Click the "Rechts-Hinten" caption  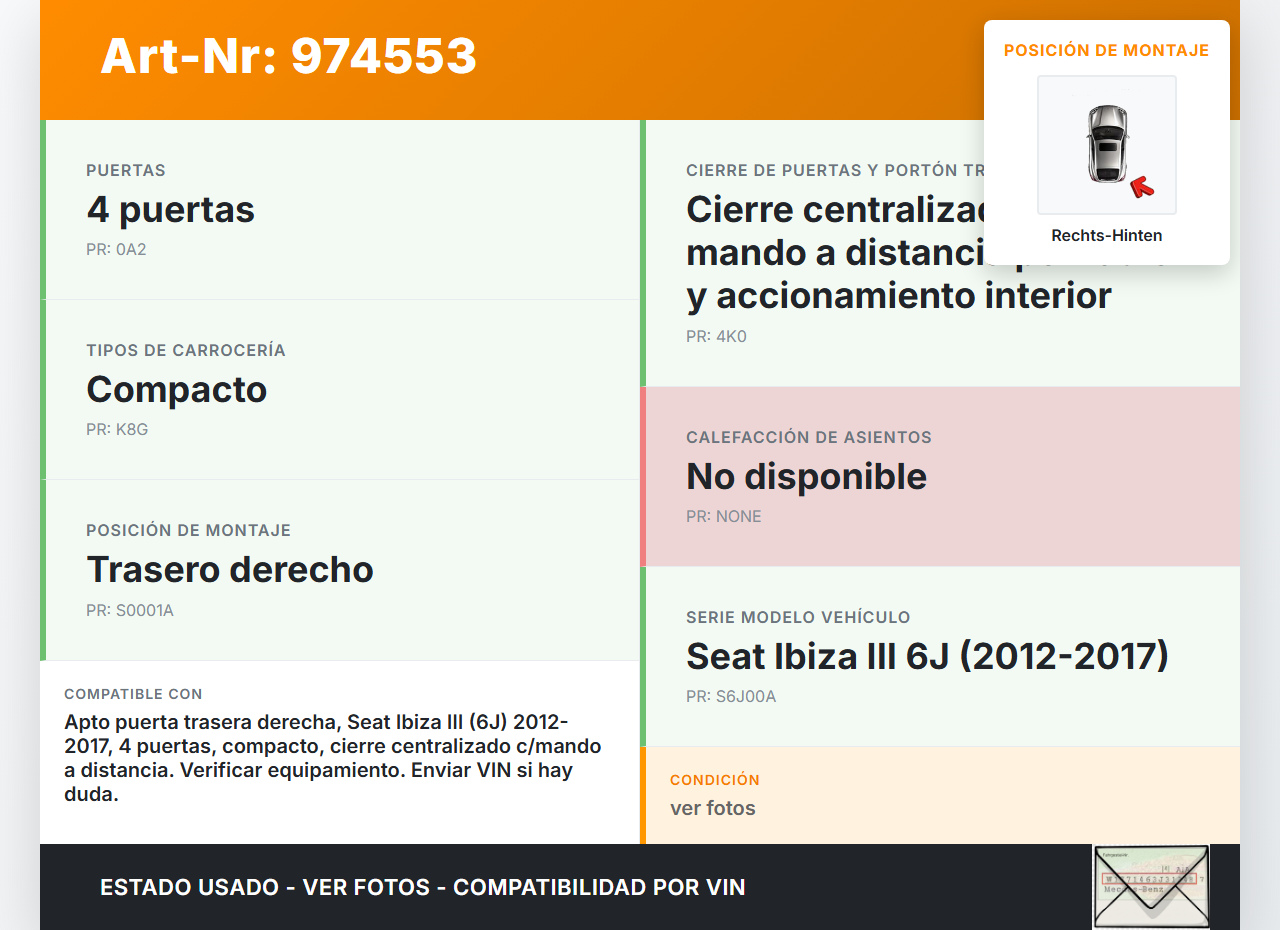pyautogui.click(x=1107, y=236)
